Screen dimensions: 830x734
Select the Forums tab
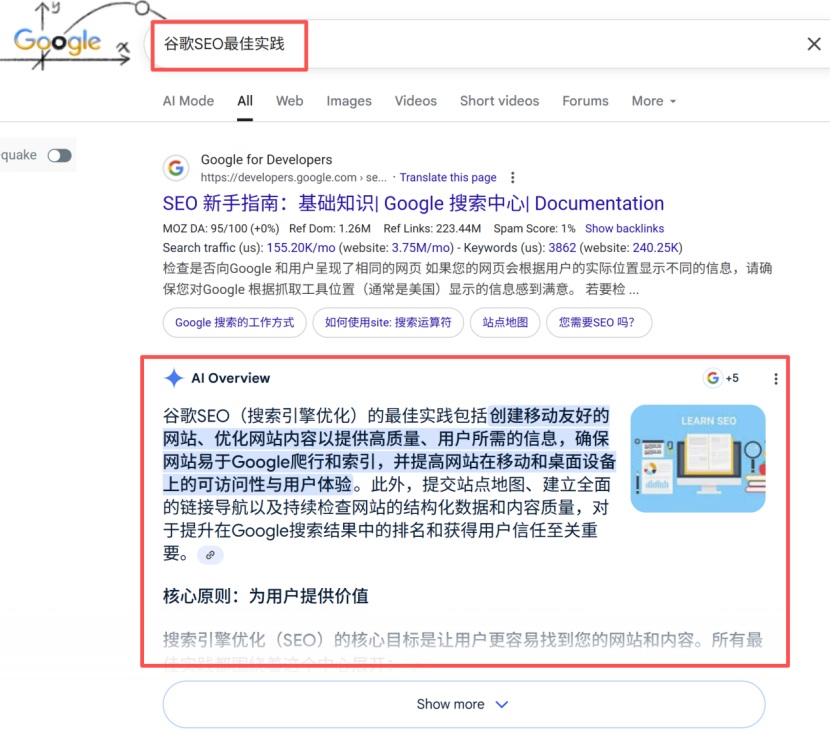point(585,101)
